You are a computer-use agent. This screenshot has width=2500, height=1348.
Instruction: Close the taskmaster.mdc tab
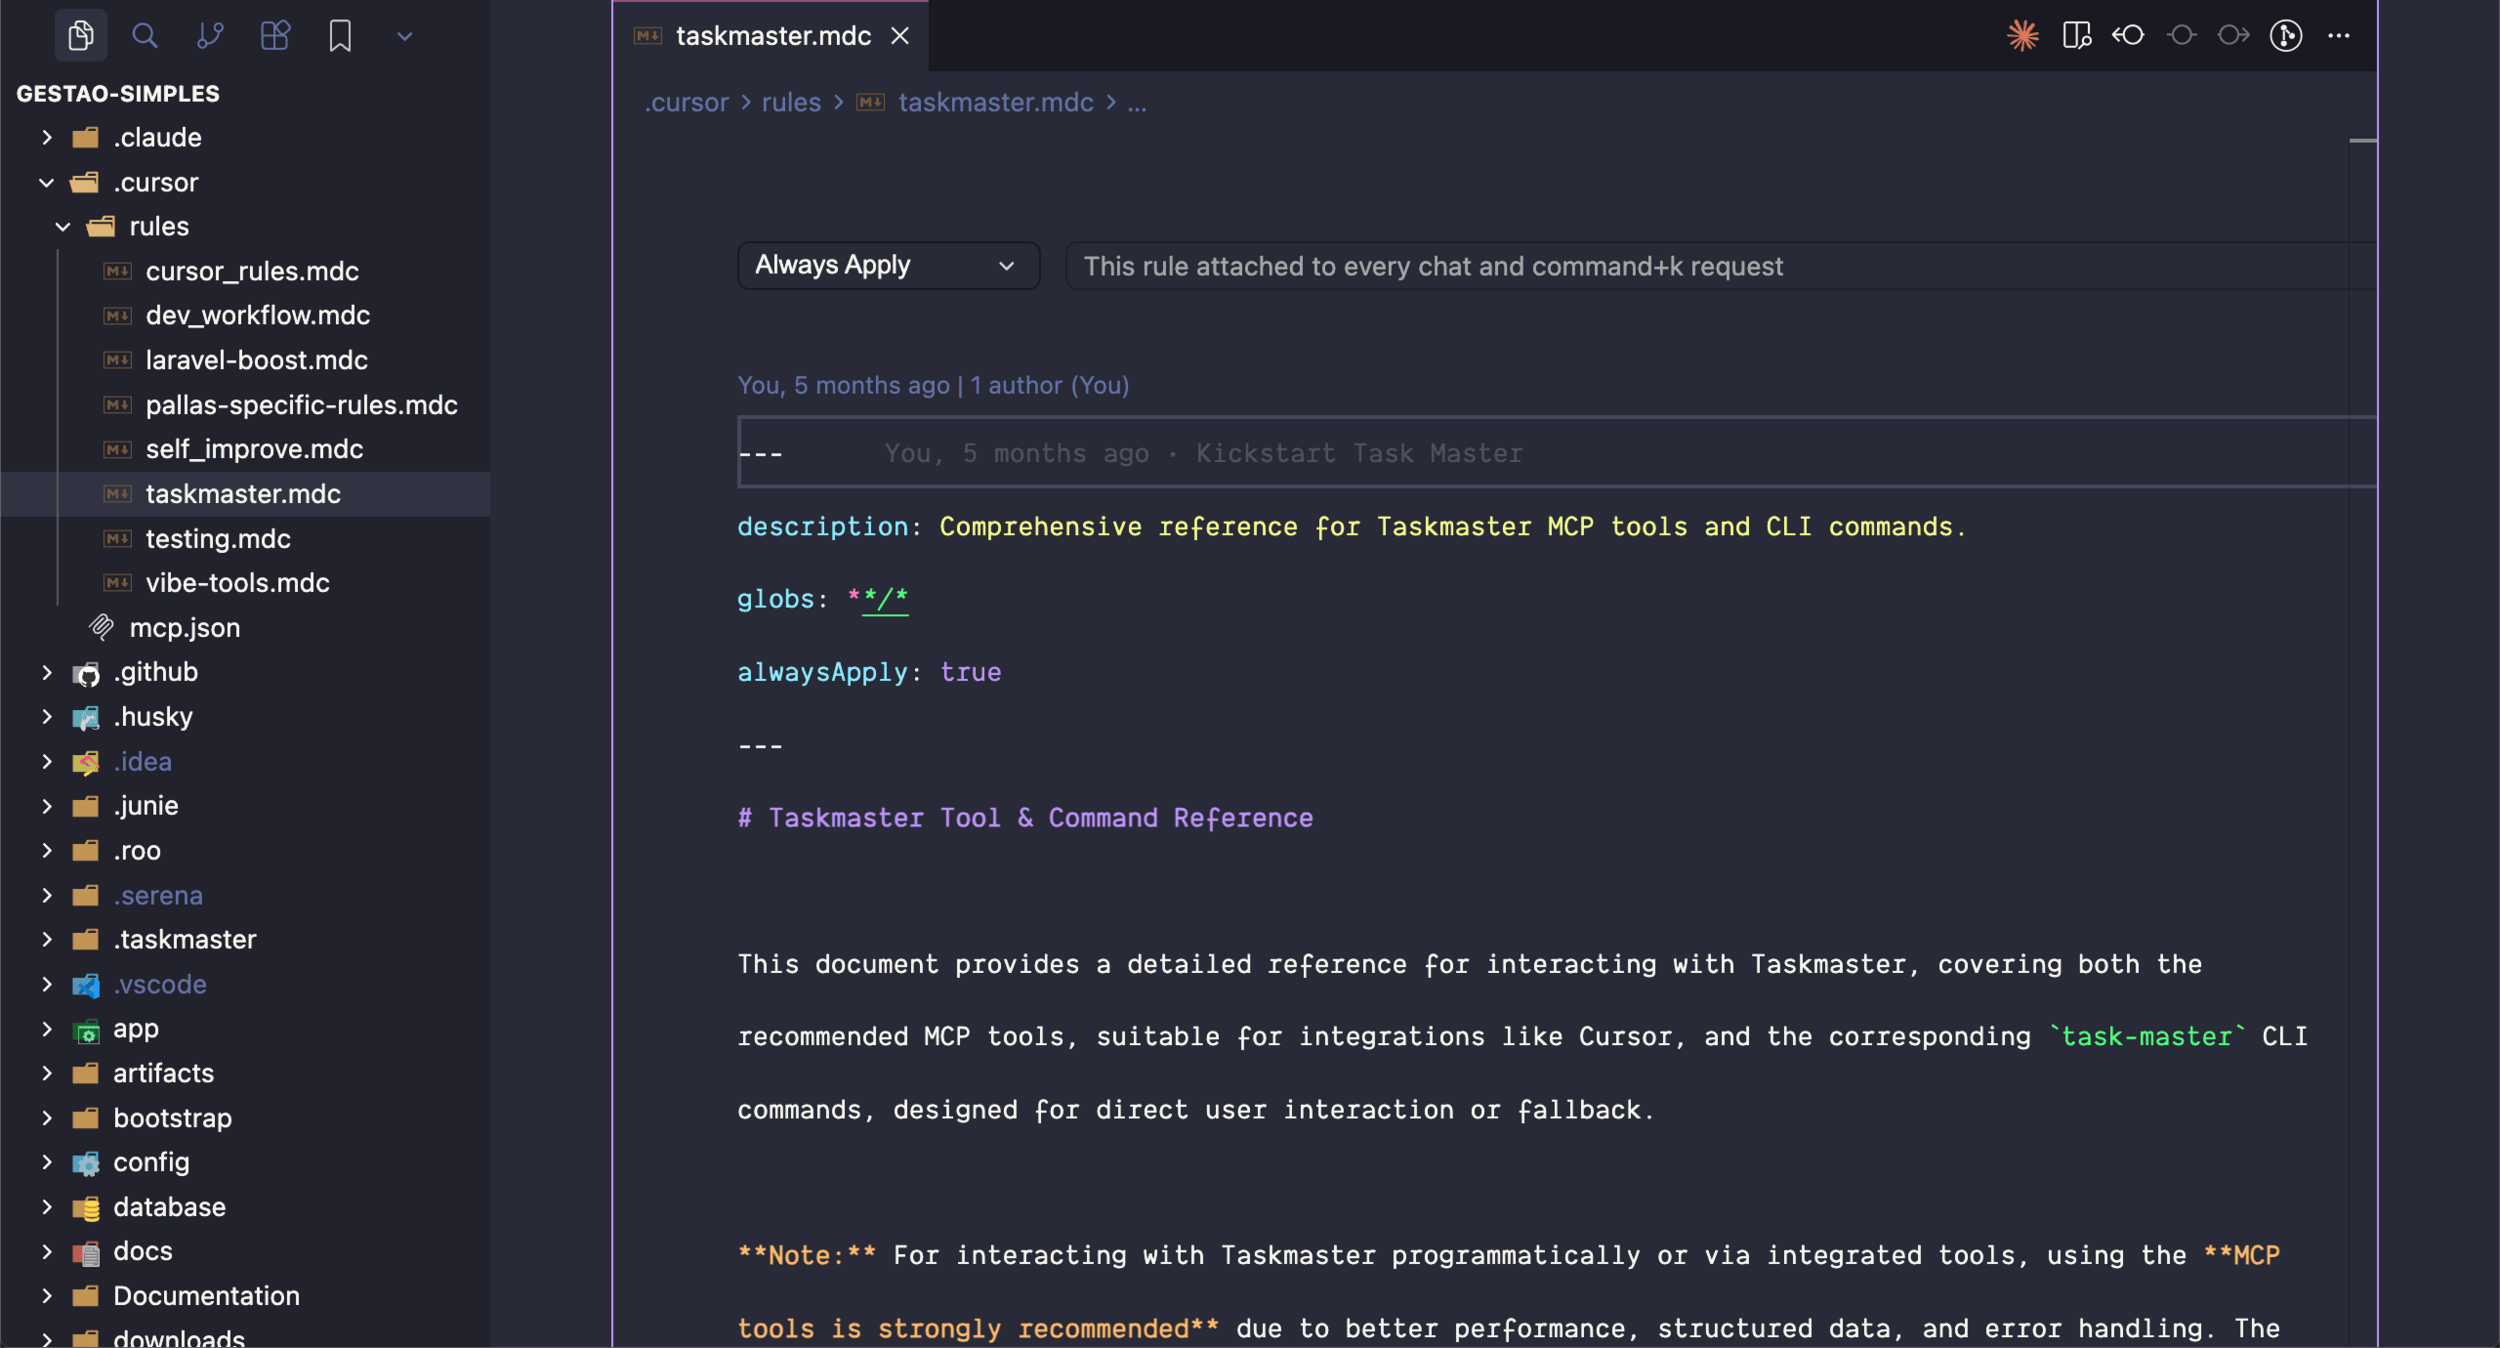coord(900,36)
